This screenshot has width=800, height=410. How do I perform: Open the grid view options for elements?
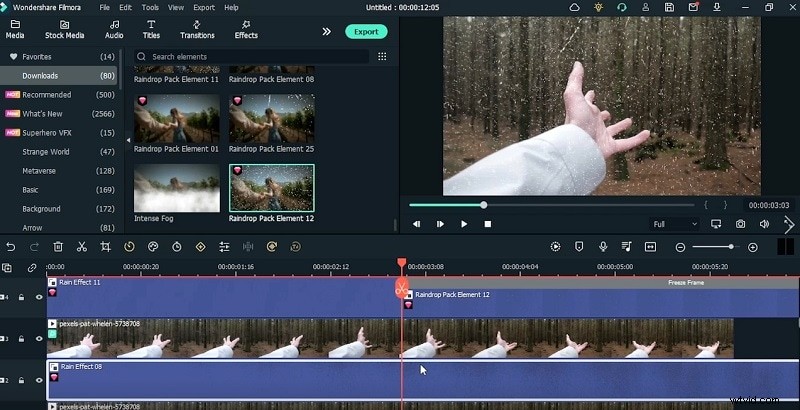382,57
